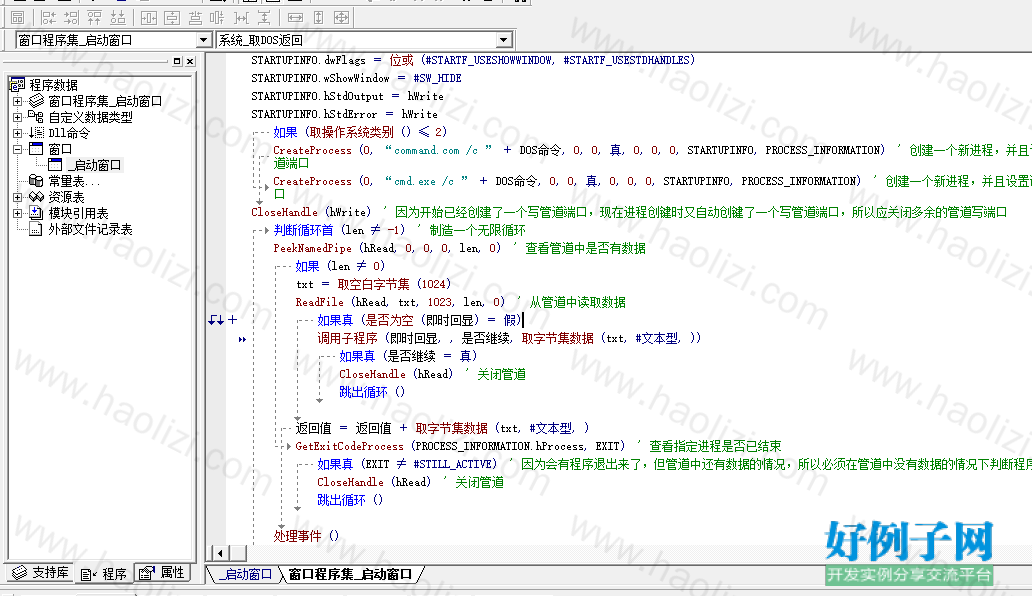Click the 如果 (len ≠ 0) line
The width and height of the screenshot is (1032, 596).
coord(340,266)
